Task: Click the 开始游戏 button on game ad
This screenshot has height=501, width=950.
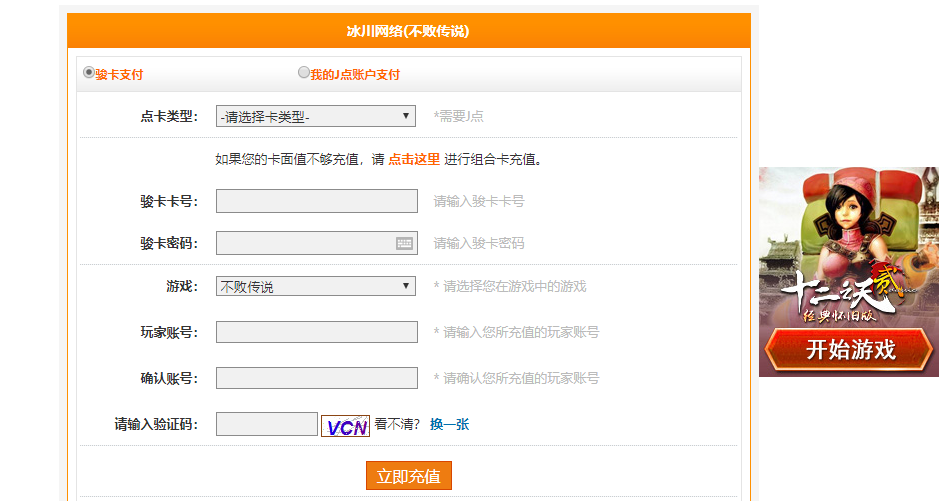Action: coord(849,350)
